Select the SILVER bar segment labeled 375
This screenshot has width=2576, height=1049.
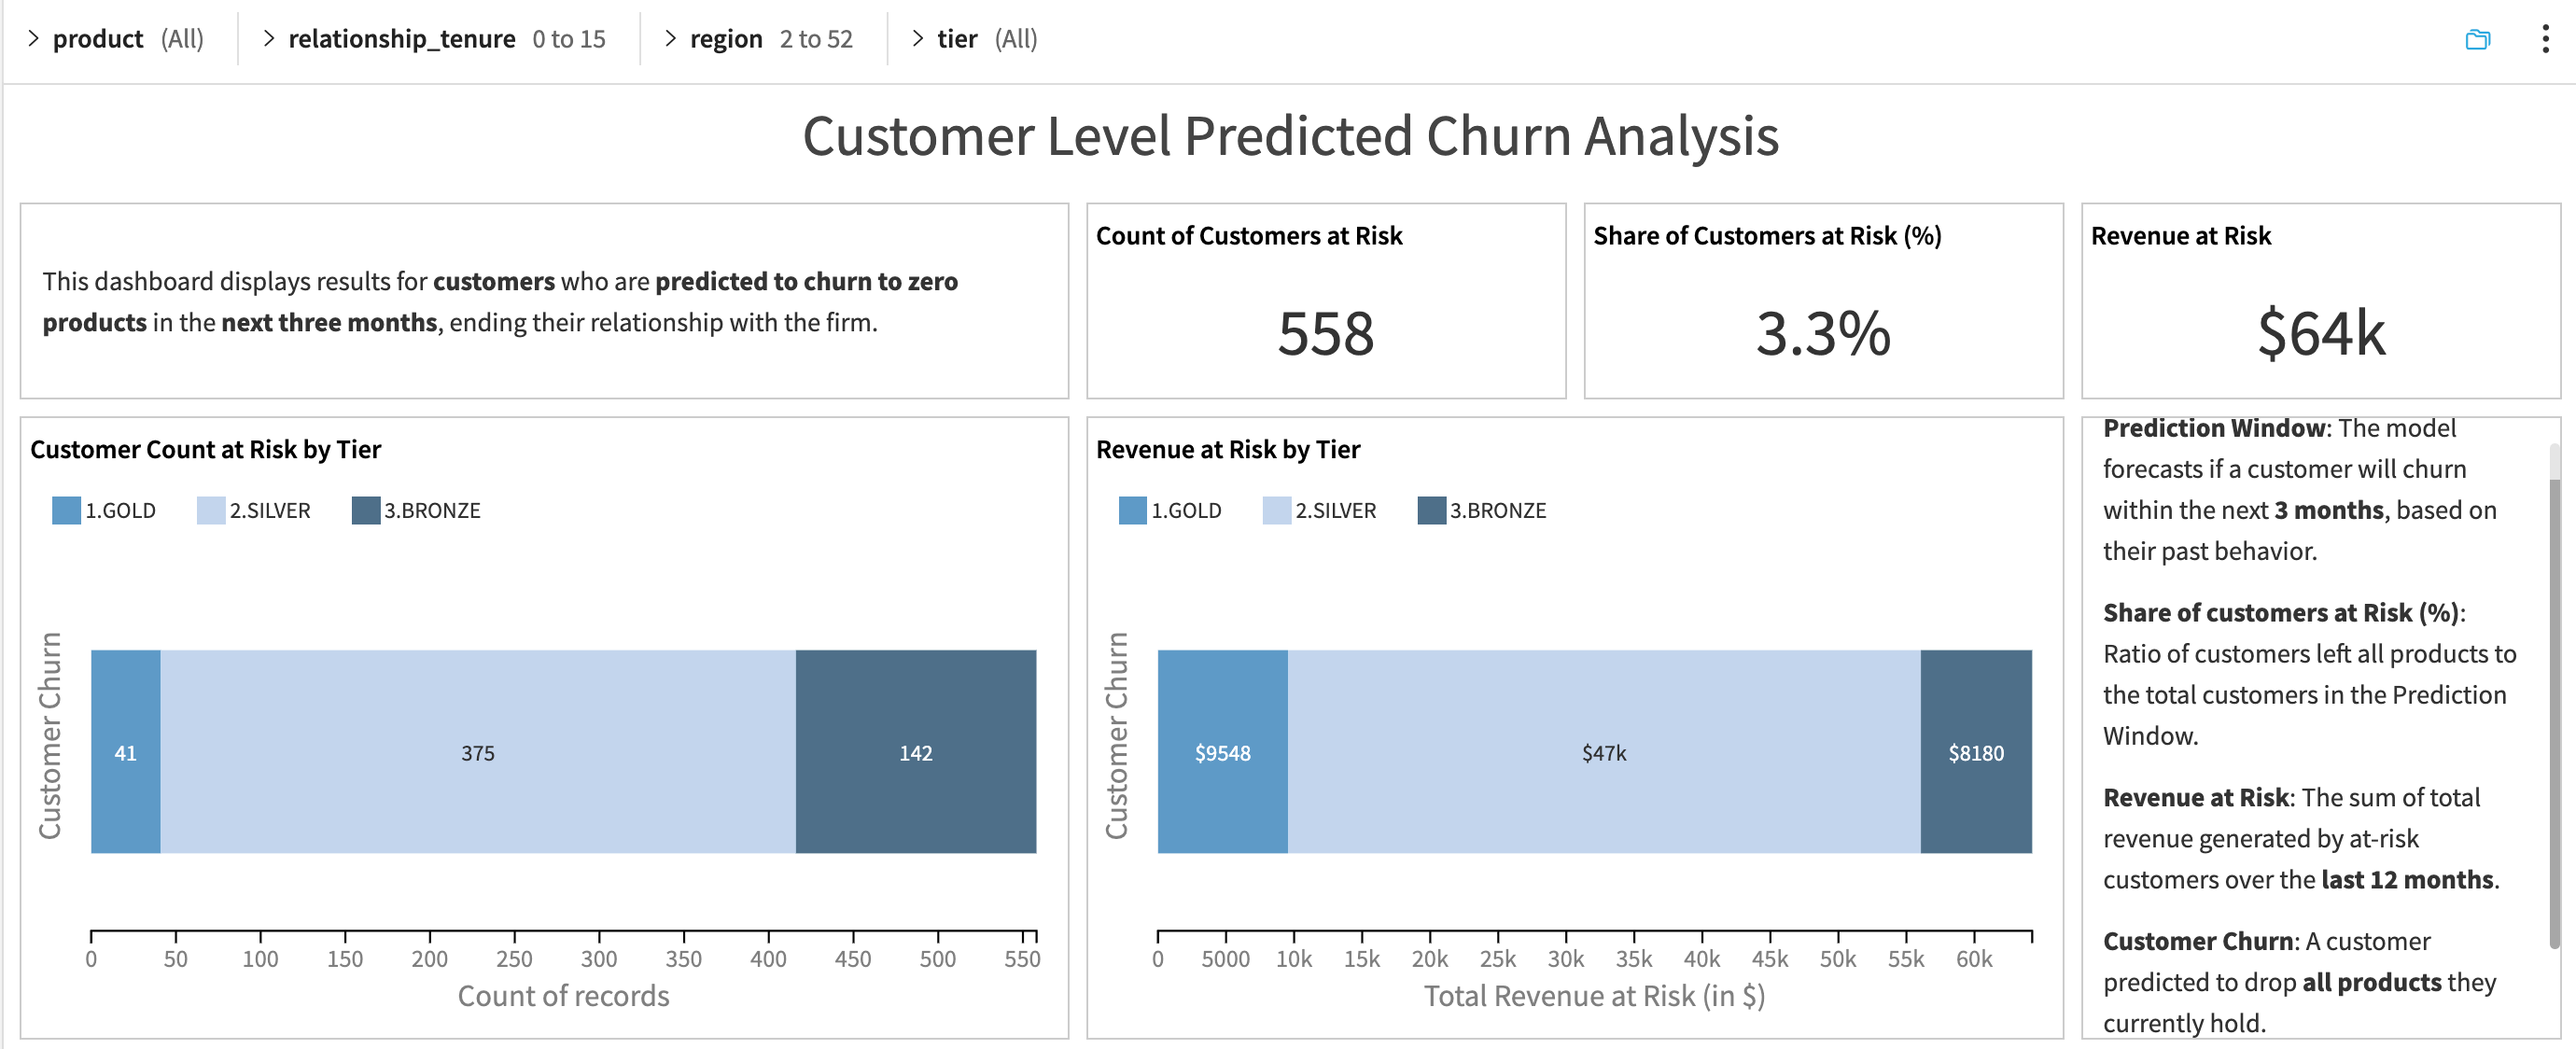click(478, 753)
